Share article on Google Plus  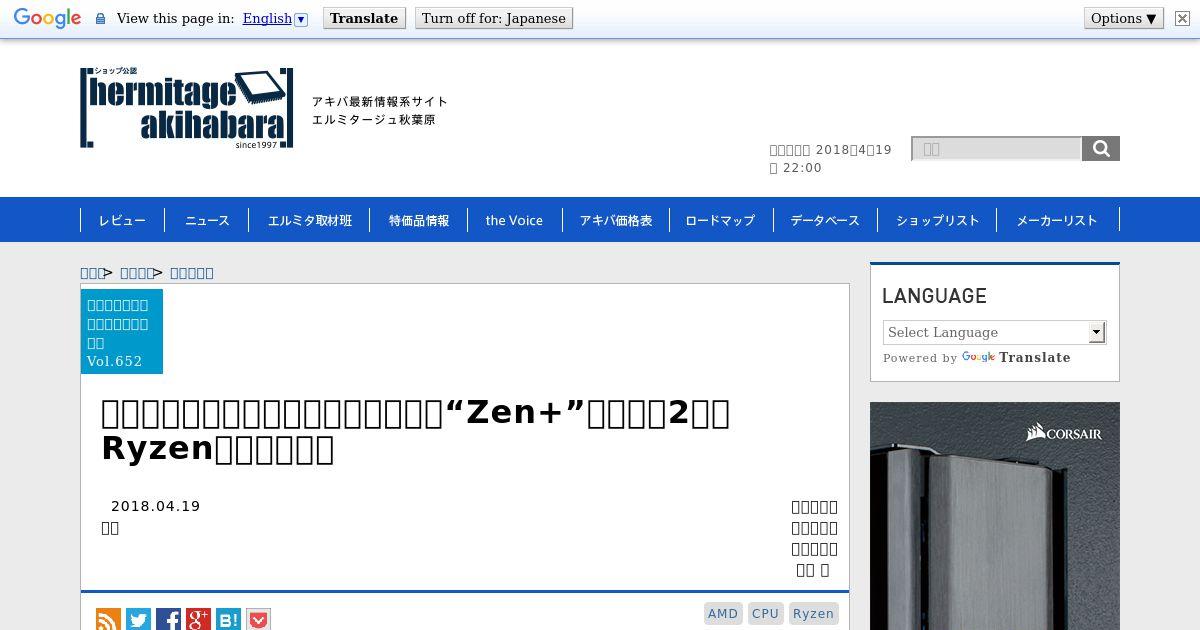198,620
